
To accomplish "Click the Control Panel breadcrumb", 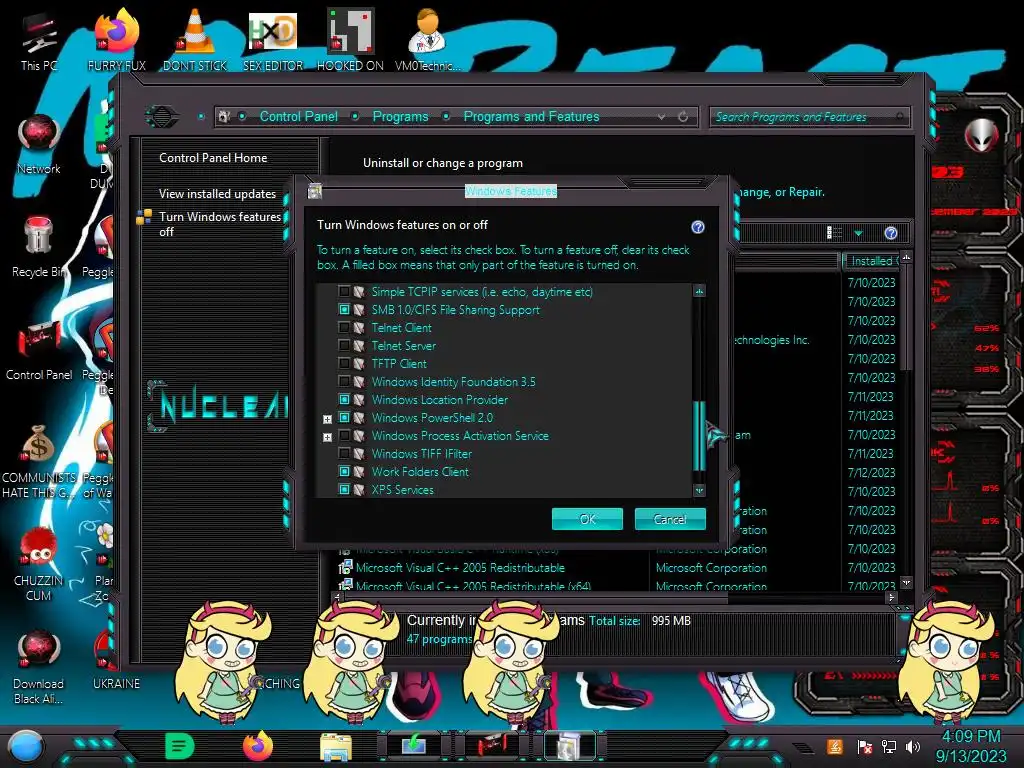I will (x=298, y=116).
